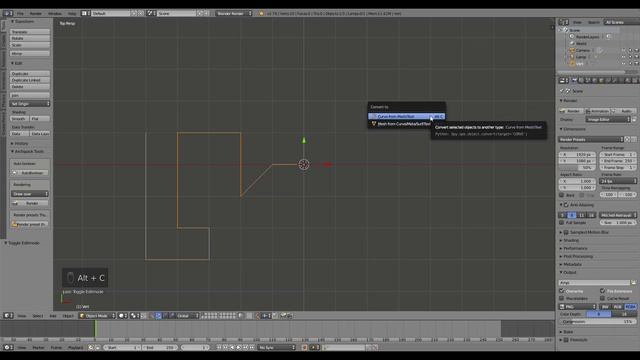Click the Rotate button
Image resolution: width=640 pixels, height=360 pixels.
30,38
